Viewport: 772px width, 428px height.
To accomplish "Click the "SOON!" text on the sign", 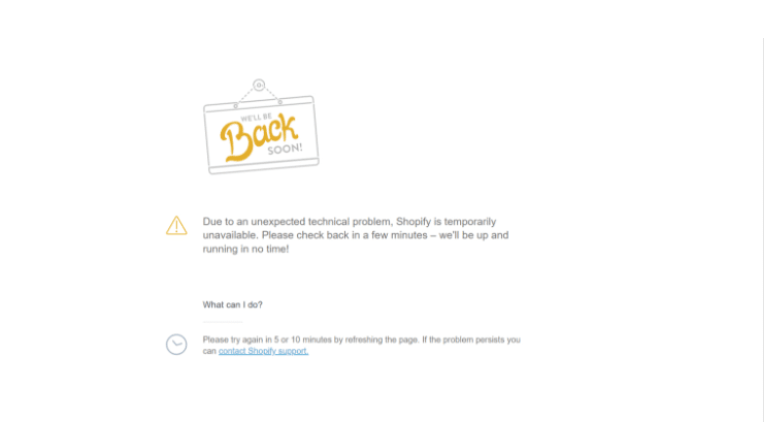I will pos(285,149).
